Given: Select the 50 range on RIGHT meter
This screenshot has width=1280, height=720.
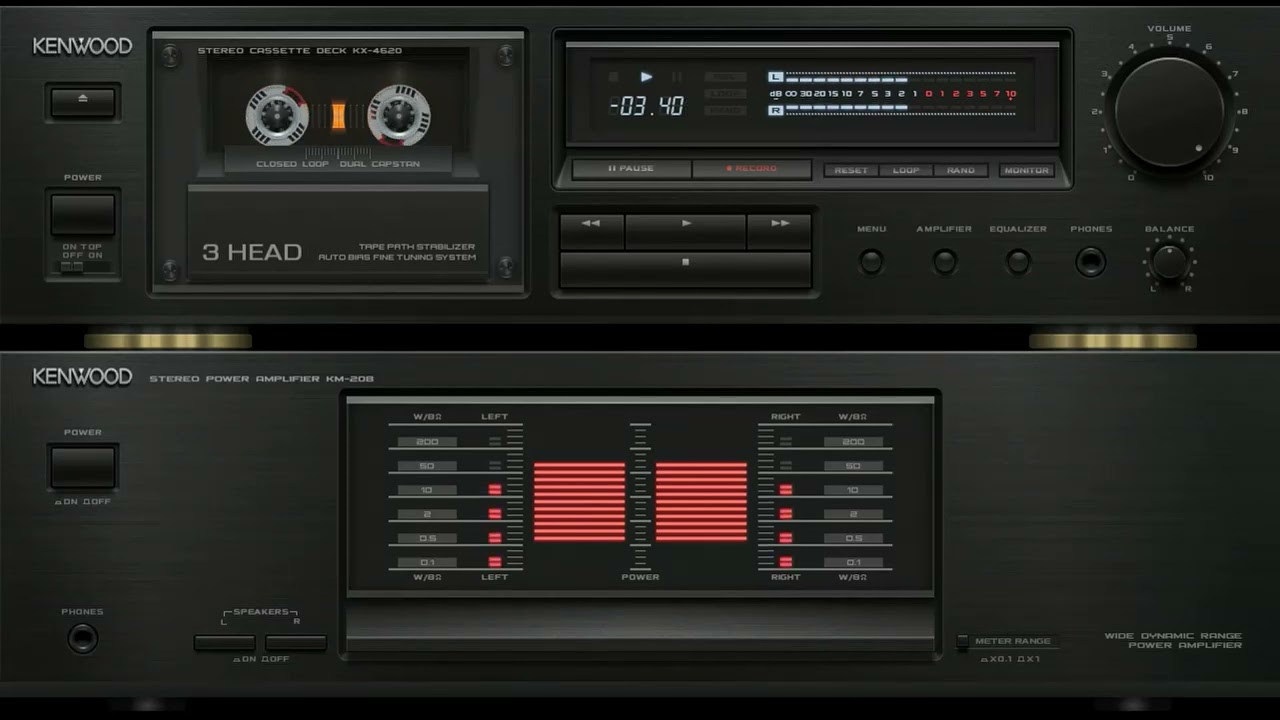Looking at the screenshot, I should tap(853, 466).
